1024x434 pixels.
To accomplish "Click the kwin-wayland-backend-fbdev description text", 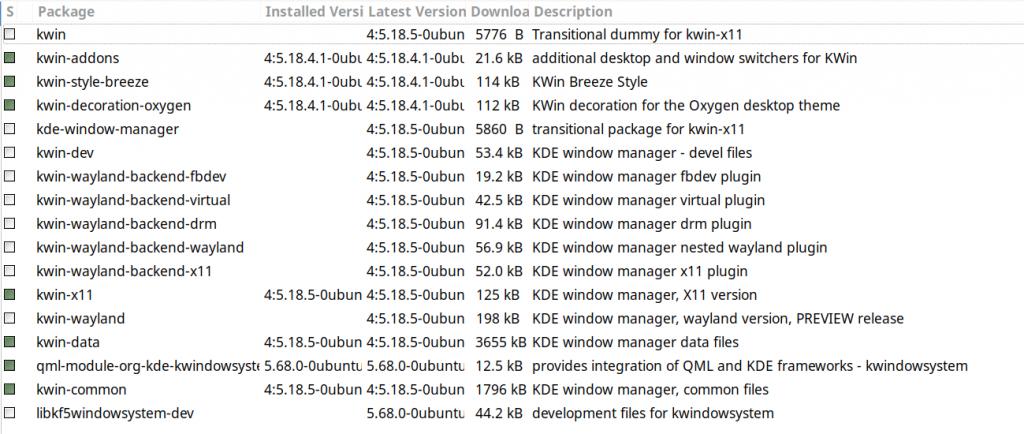I will coord(641,177).
